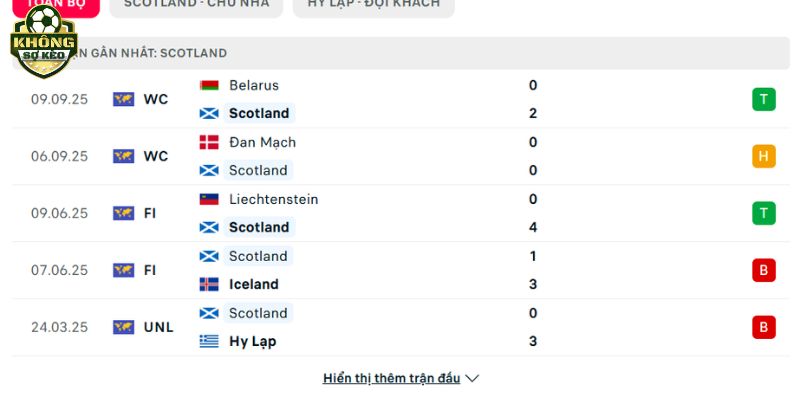Open the Hy Lạp team link
The width and height of the screenshot is (800, 400).
coord(252,341)
